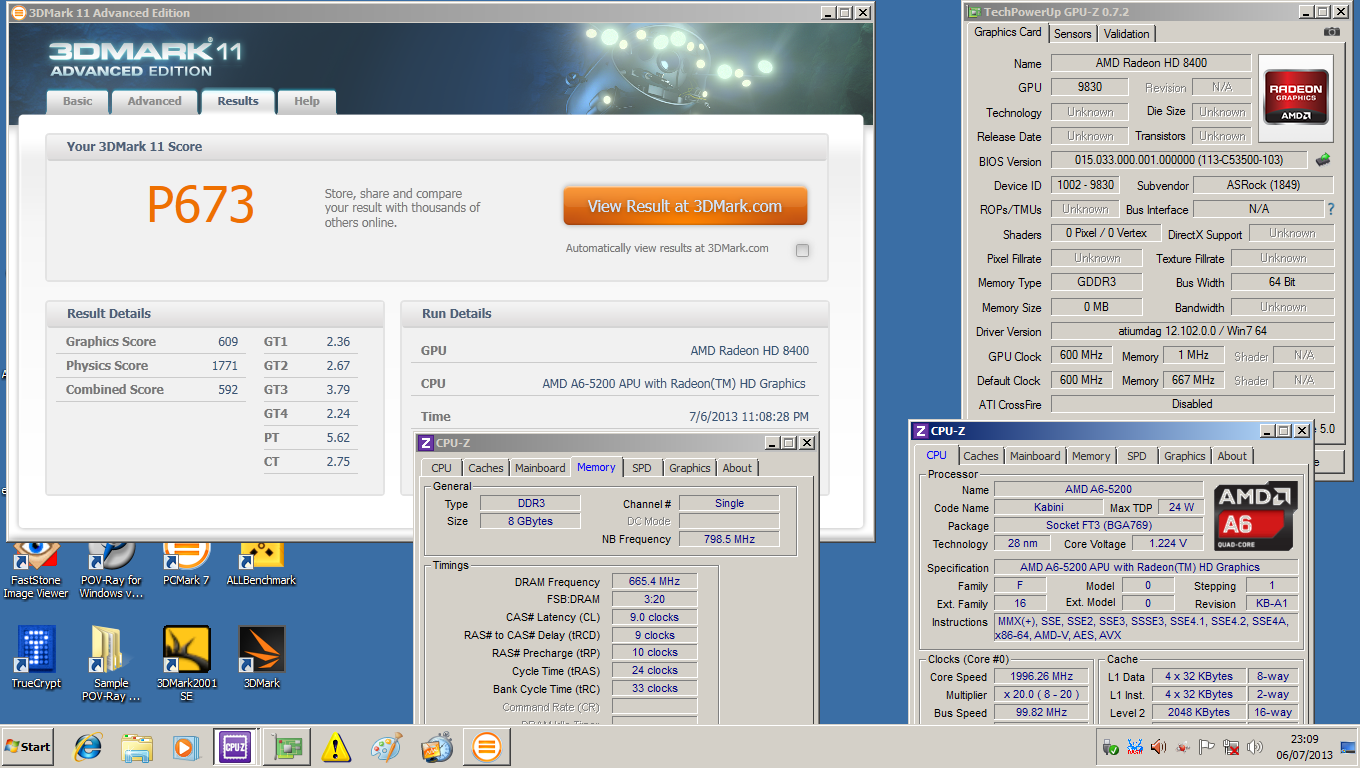Click the Graphics Score value 609
Viewport: 1360px width, 768px height.
(x=227, y=342)
